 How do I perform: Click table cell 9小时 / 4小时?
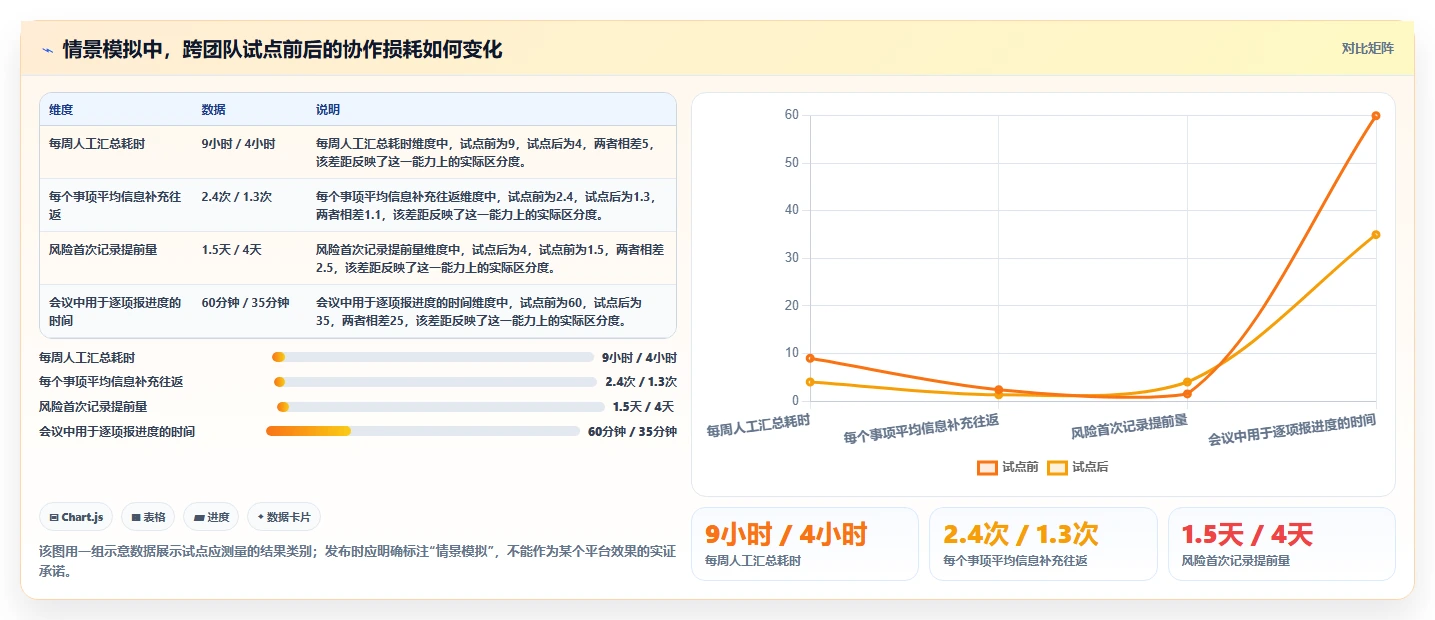click(x=238, y=144)
